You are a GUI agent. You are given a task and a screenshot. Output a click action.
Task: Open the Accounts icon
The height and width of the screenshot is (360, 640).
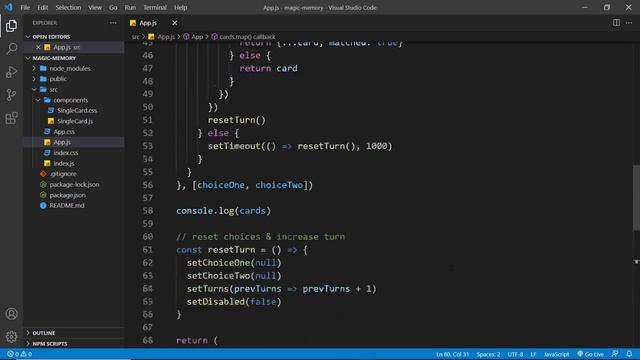click(x=11, y=314)
